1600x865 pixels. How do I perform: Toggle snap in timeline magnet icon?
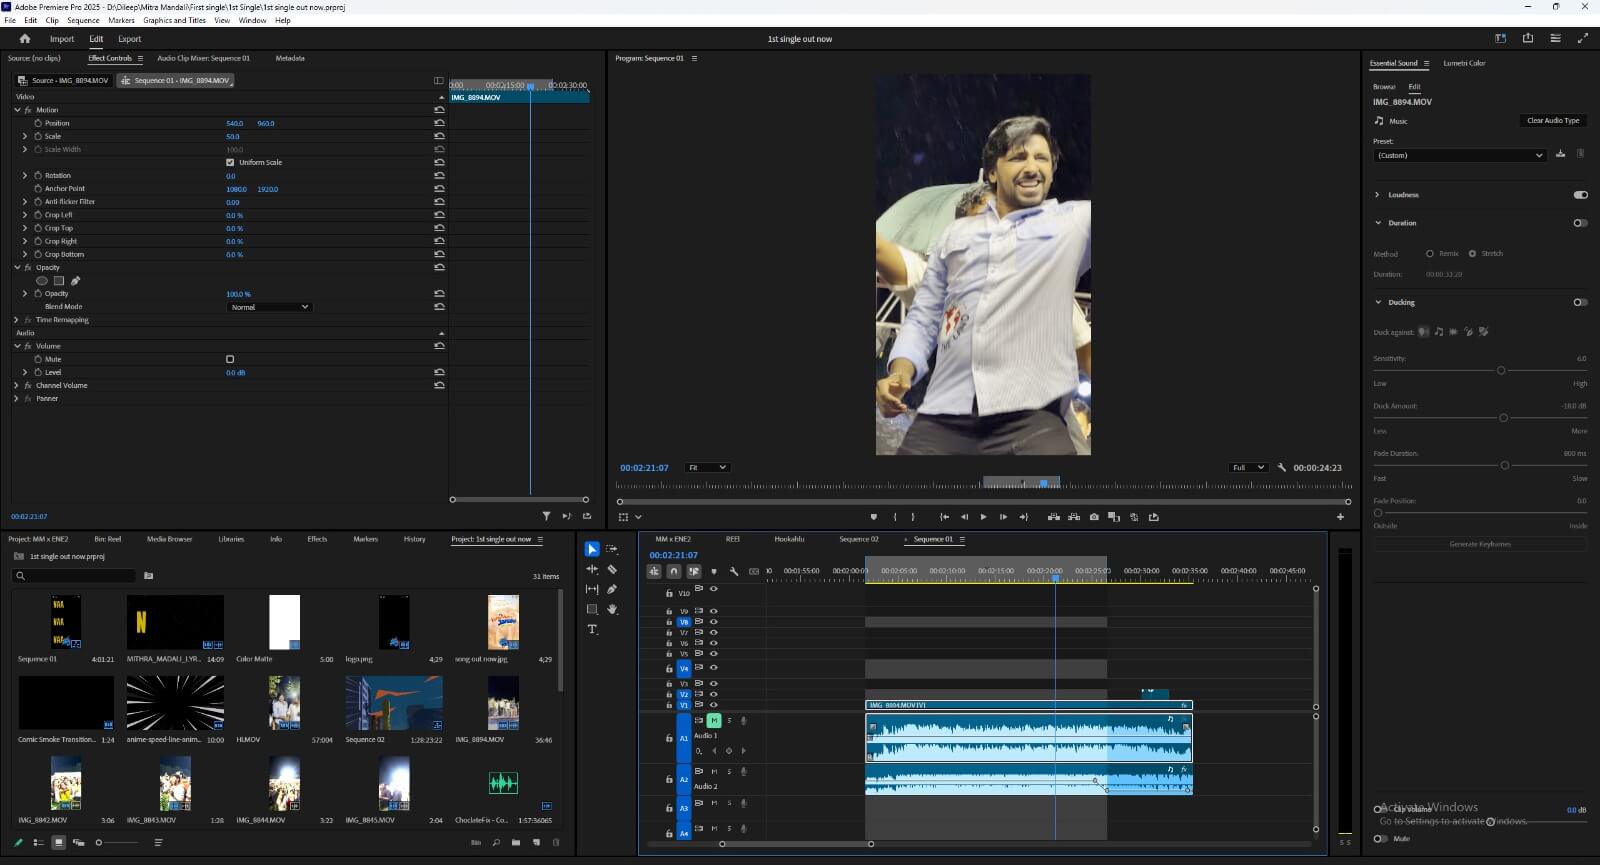pos(674,571)
